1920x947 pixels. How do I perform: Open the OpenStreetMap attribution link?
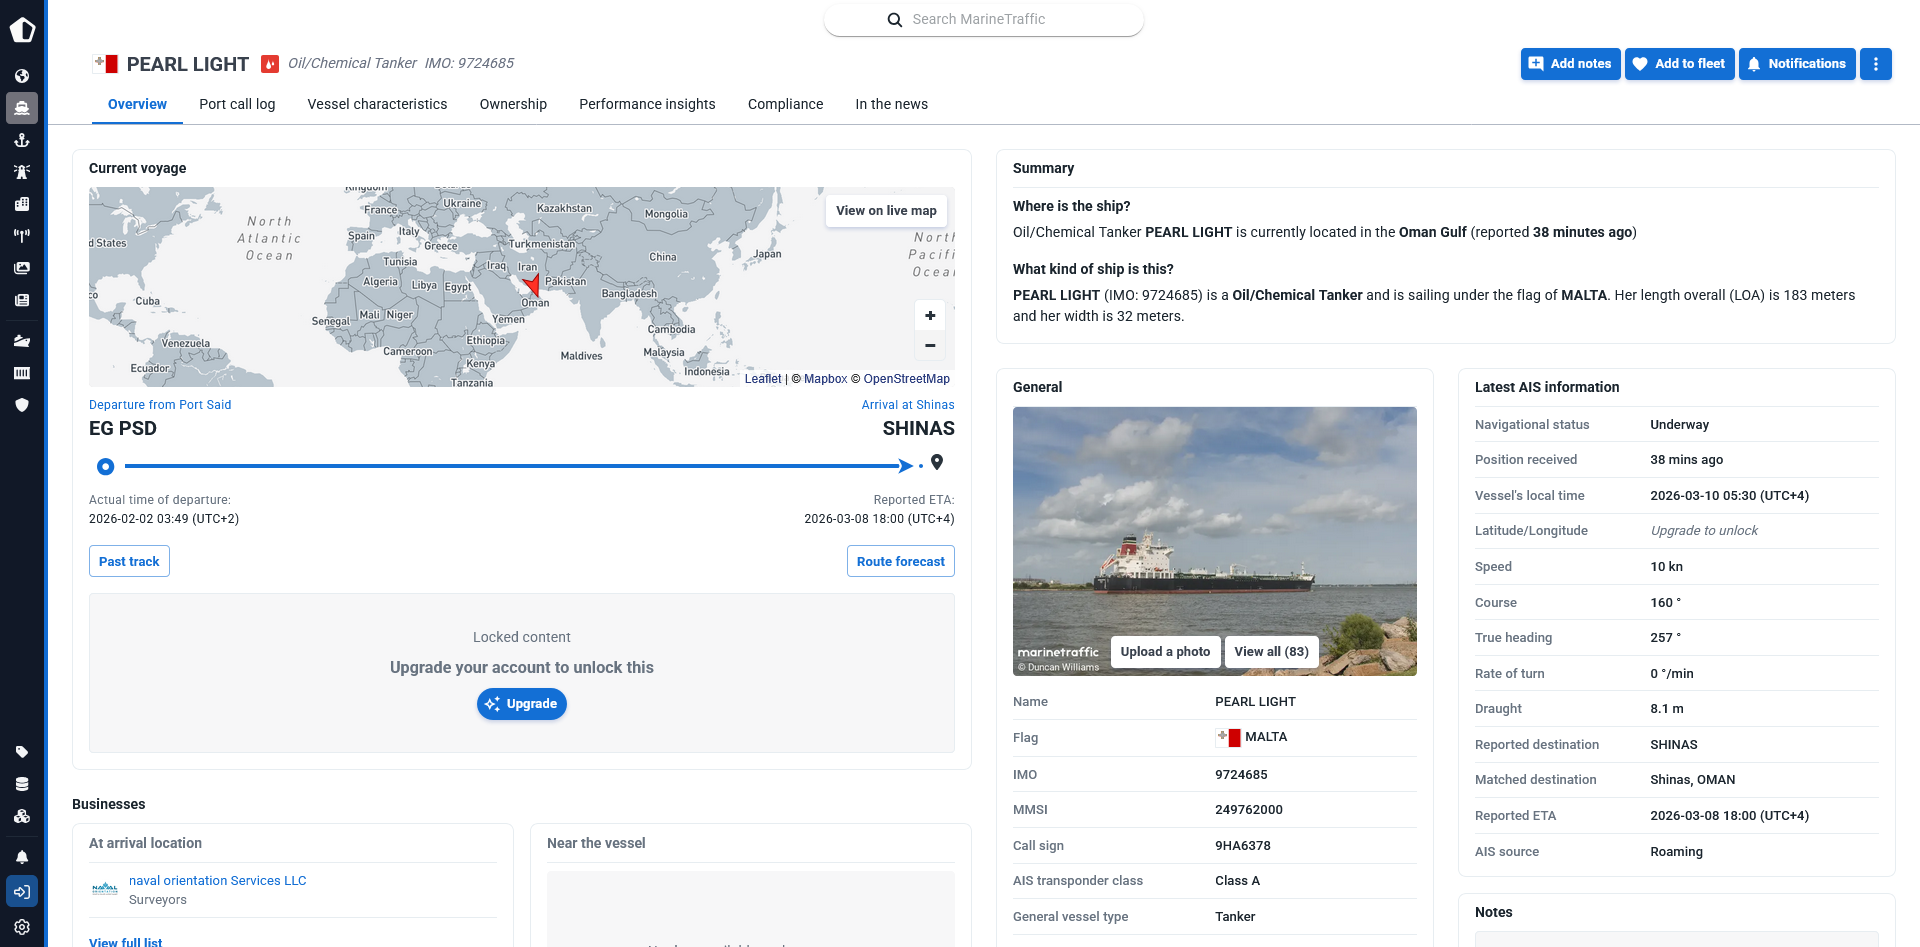(906, 379)
